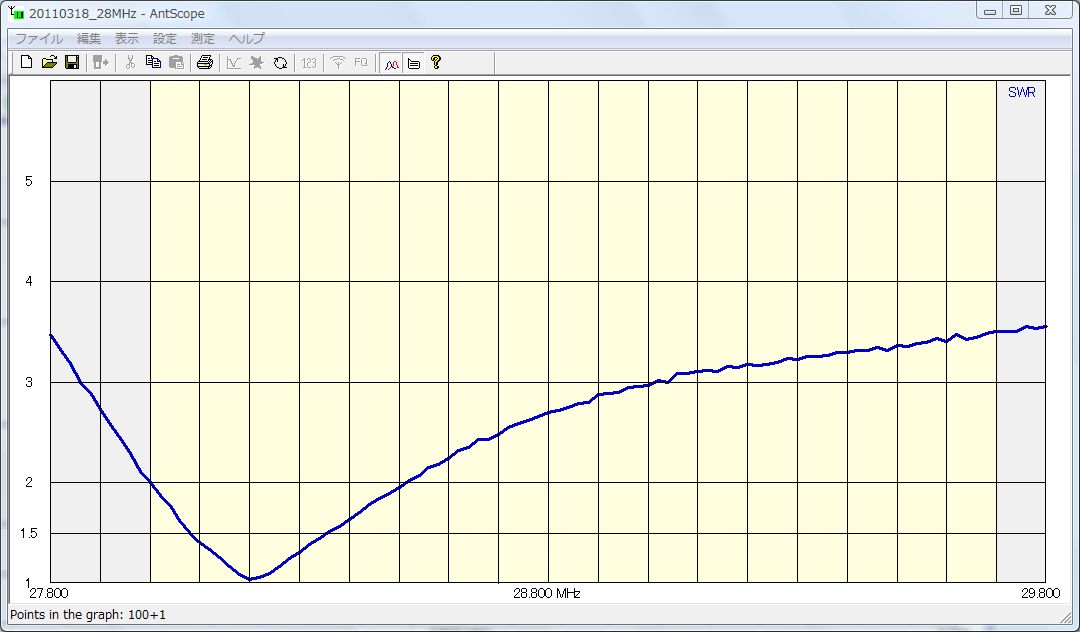The width and height of the screenshot is (1080, 632).
Task: Click the FQ frequency settings icon
Action: click(x=361, y=63)
